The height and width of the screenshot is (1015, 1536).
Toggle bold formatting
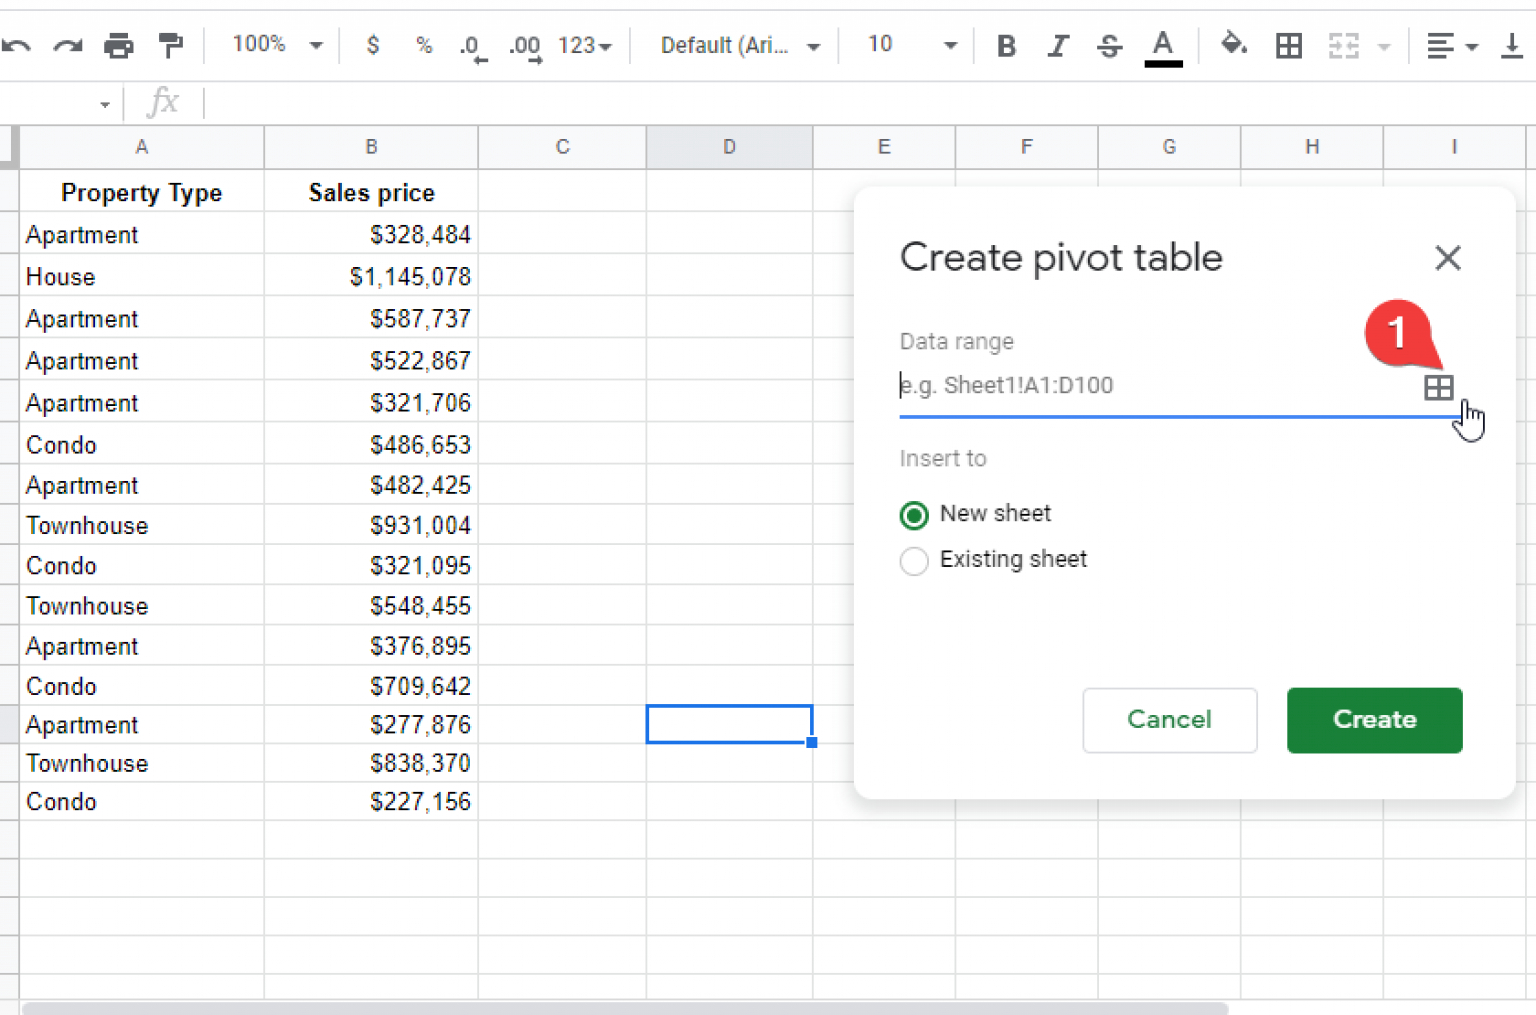coord(1007,46)
